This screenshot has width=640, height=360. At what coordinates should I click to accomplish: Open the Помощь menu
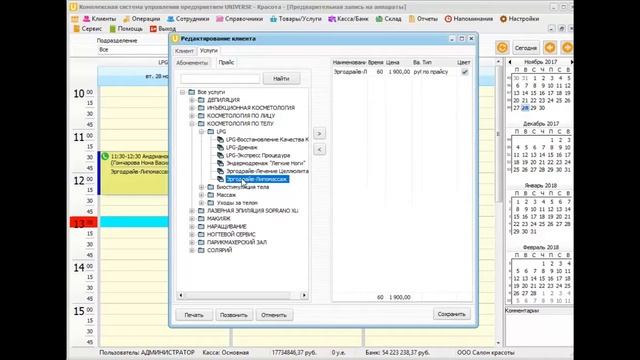[126, 29]
